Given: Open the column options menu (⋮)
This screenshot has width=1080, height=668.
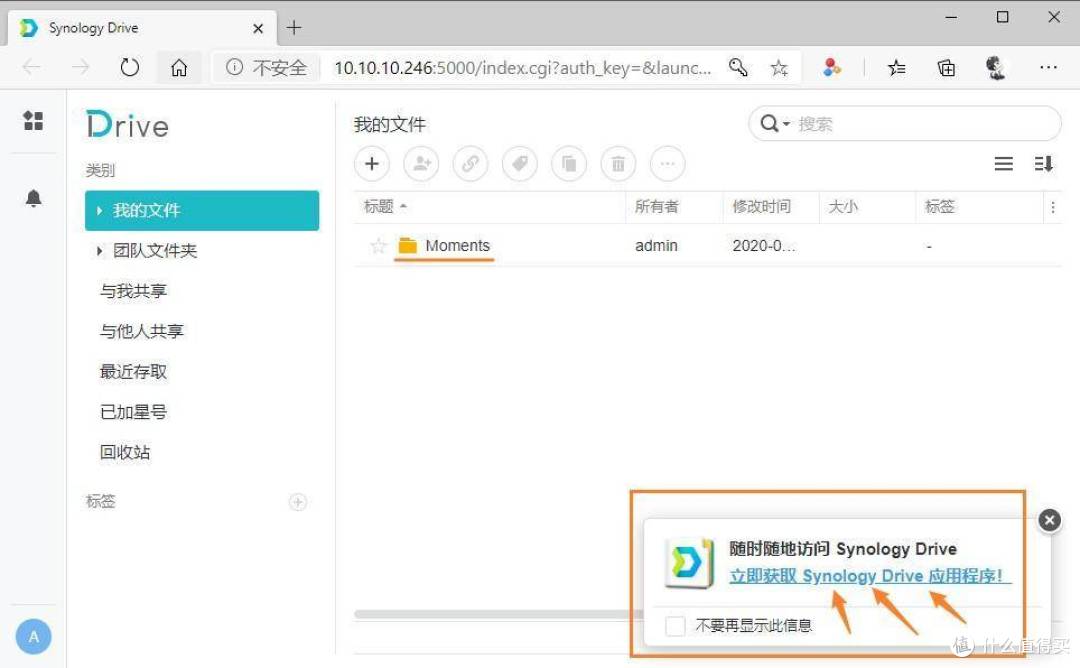Looking at the screenshot, I should [x=1053, y=206].
